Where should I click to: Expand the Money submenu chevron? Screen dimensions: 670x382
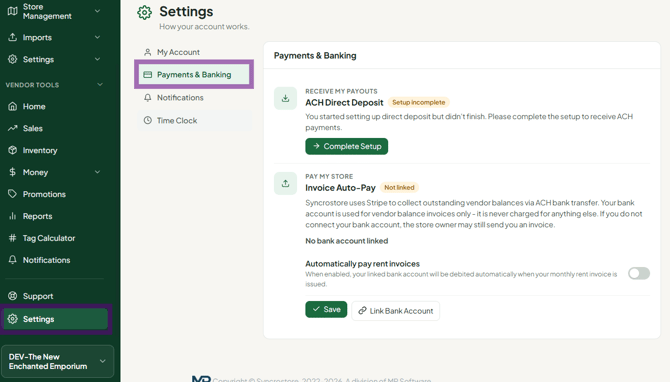(x=97, y=172)
